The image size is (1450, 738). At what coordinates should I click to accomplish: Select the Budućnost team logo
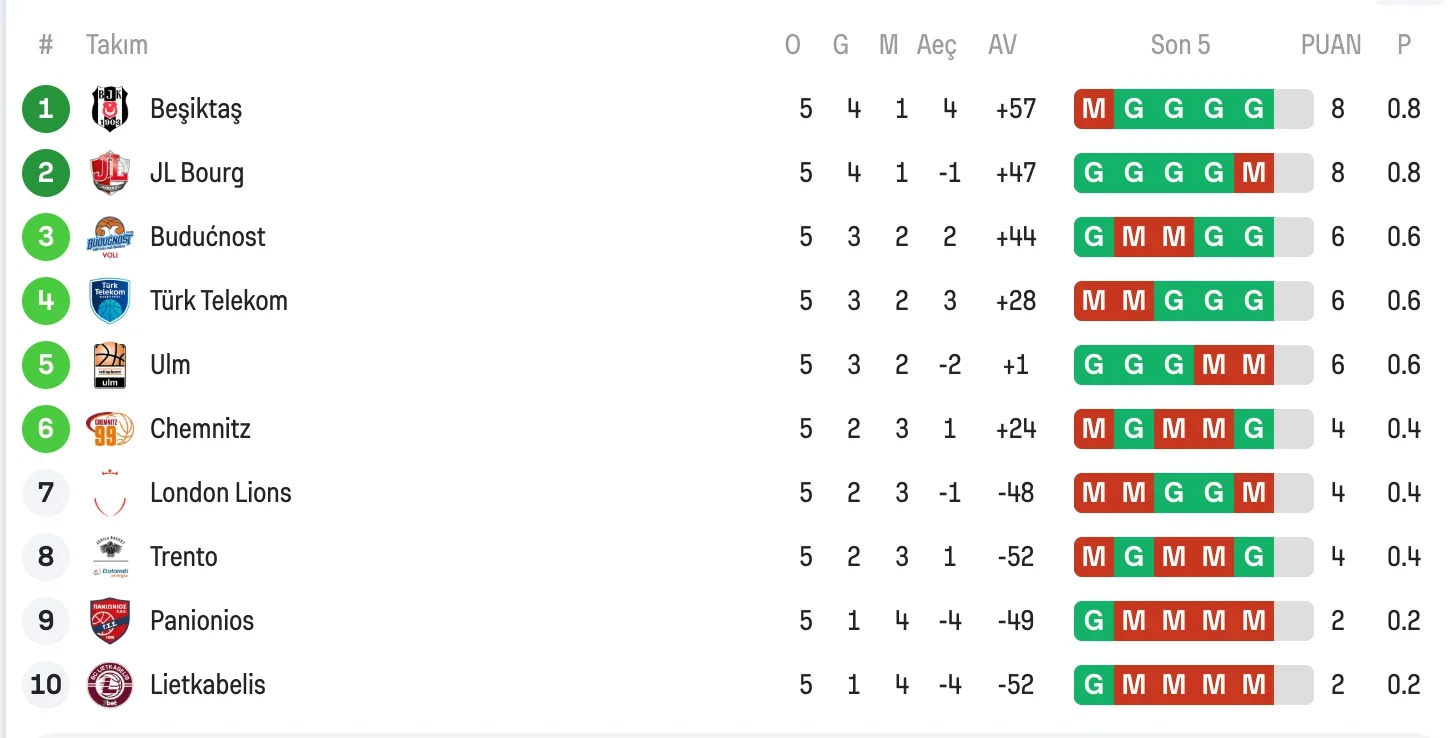click(110, 237)
